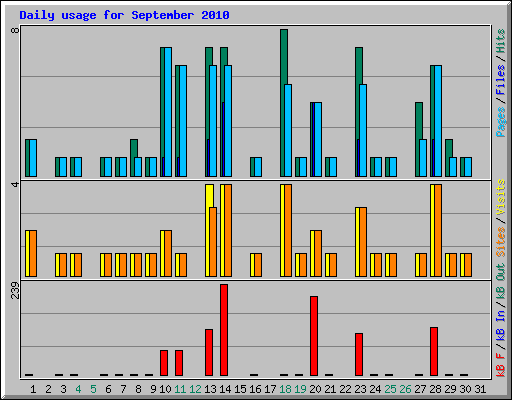512x400 pixels.
Task: Click the "Sites" legend label
Action: [x=501, y=241]
